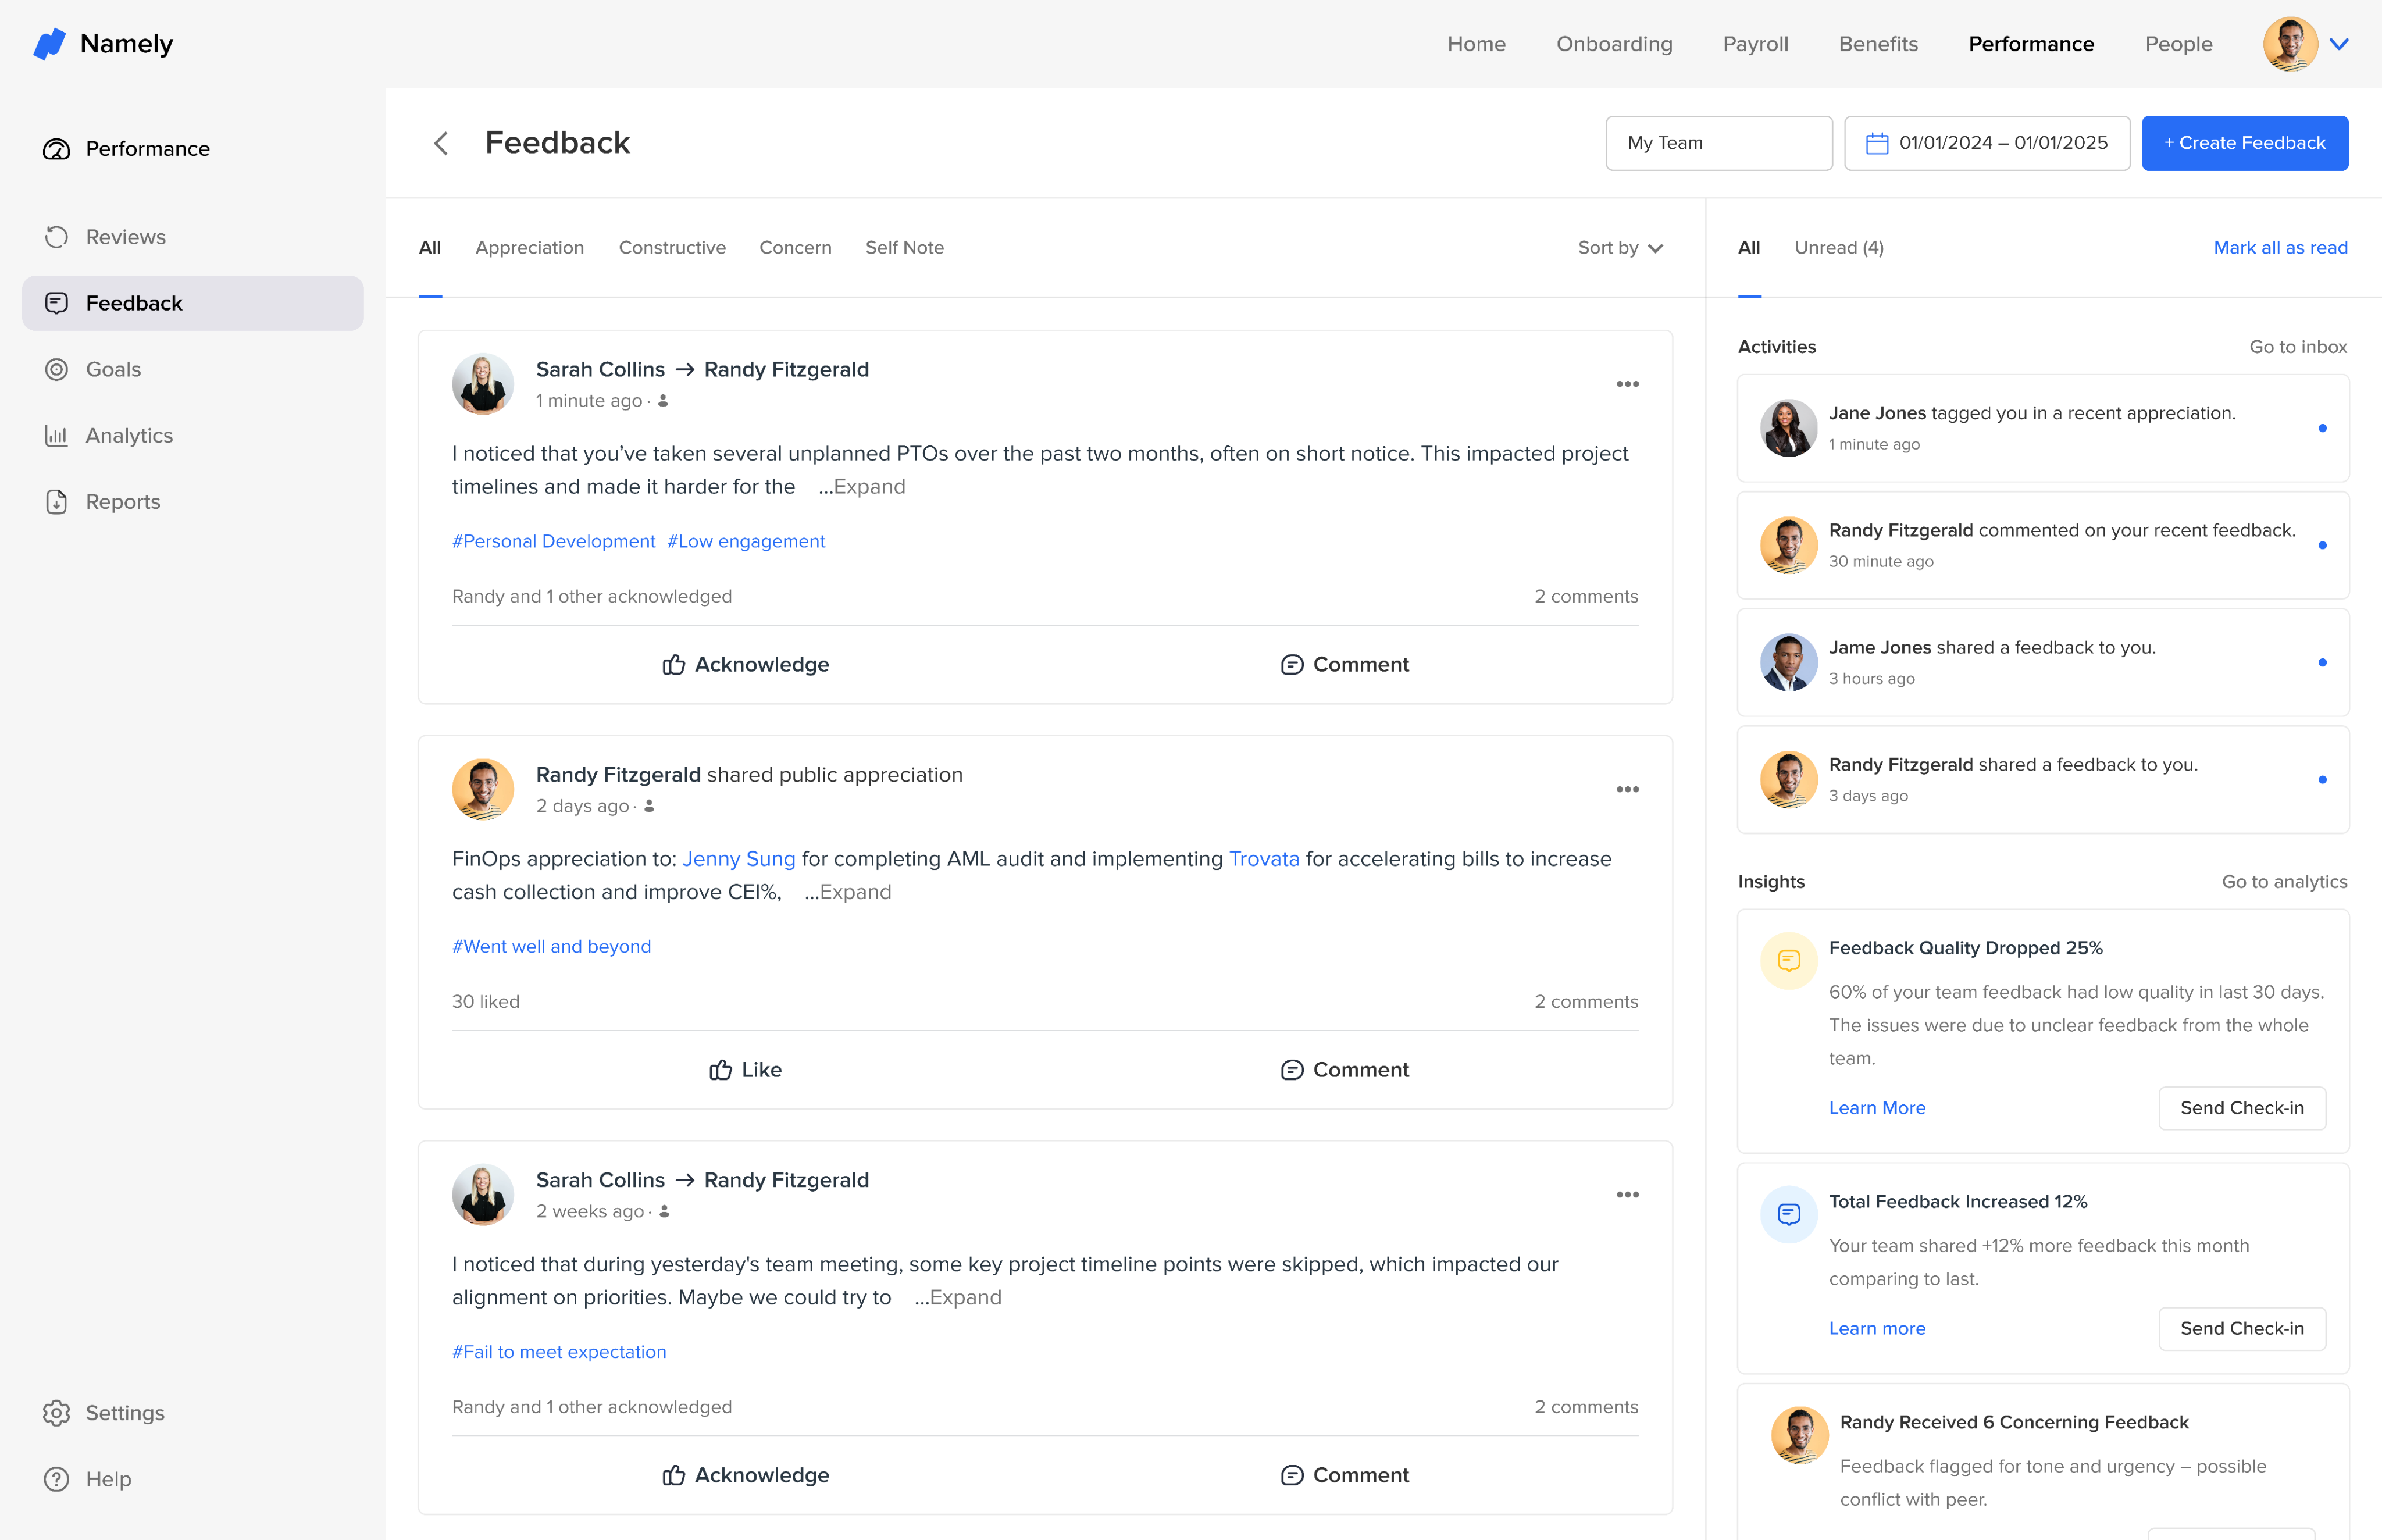Image resolution: width=2382 pixels, height=1540 pixels.
Task: Click the calendar icon in date range
Action: click(1877, 143)
